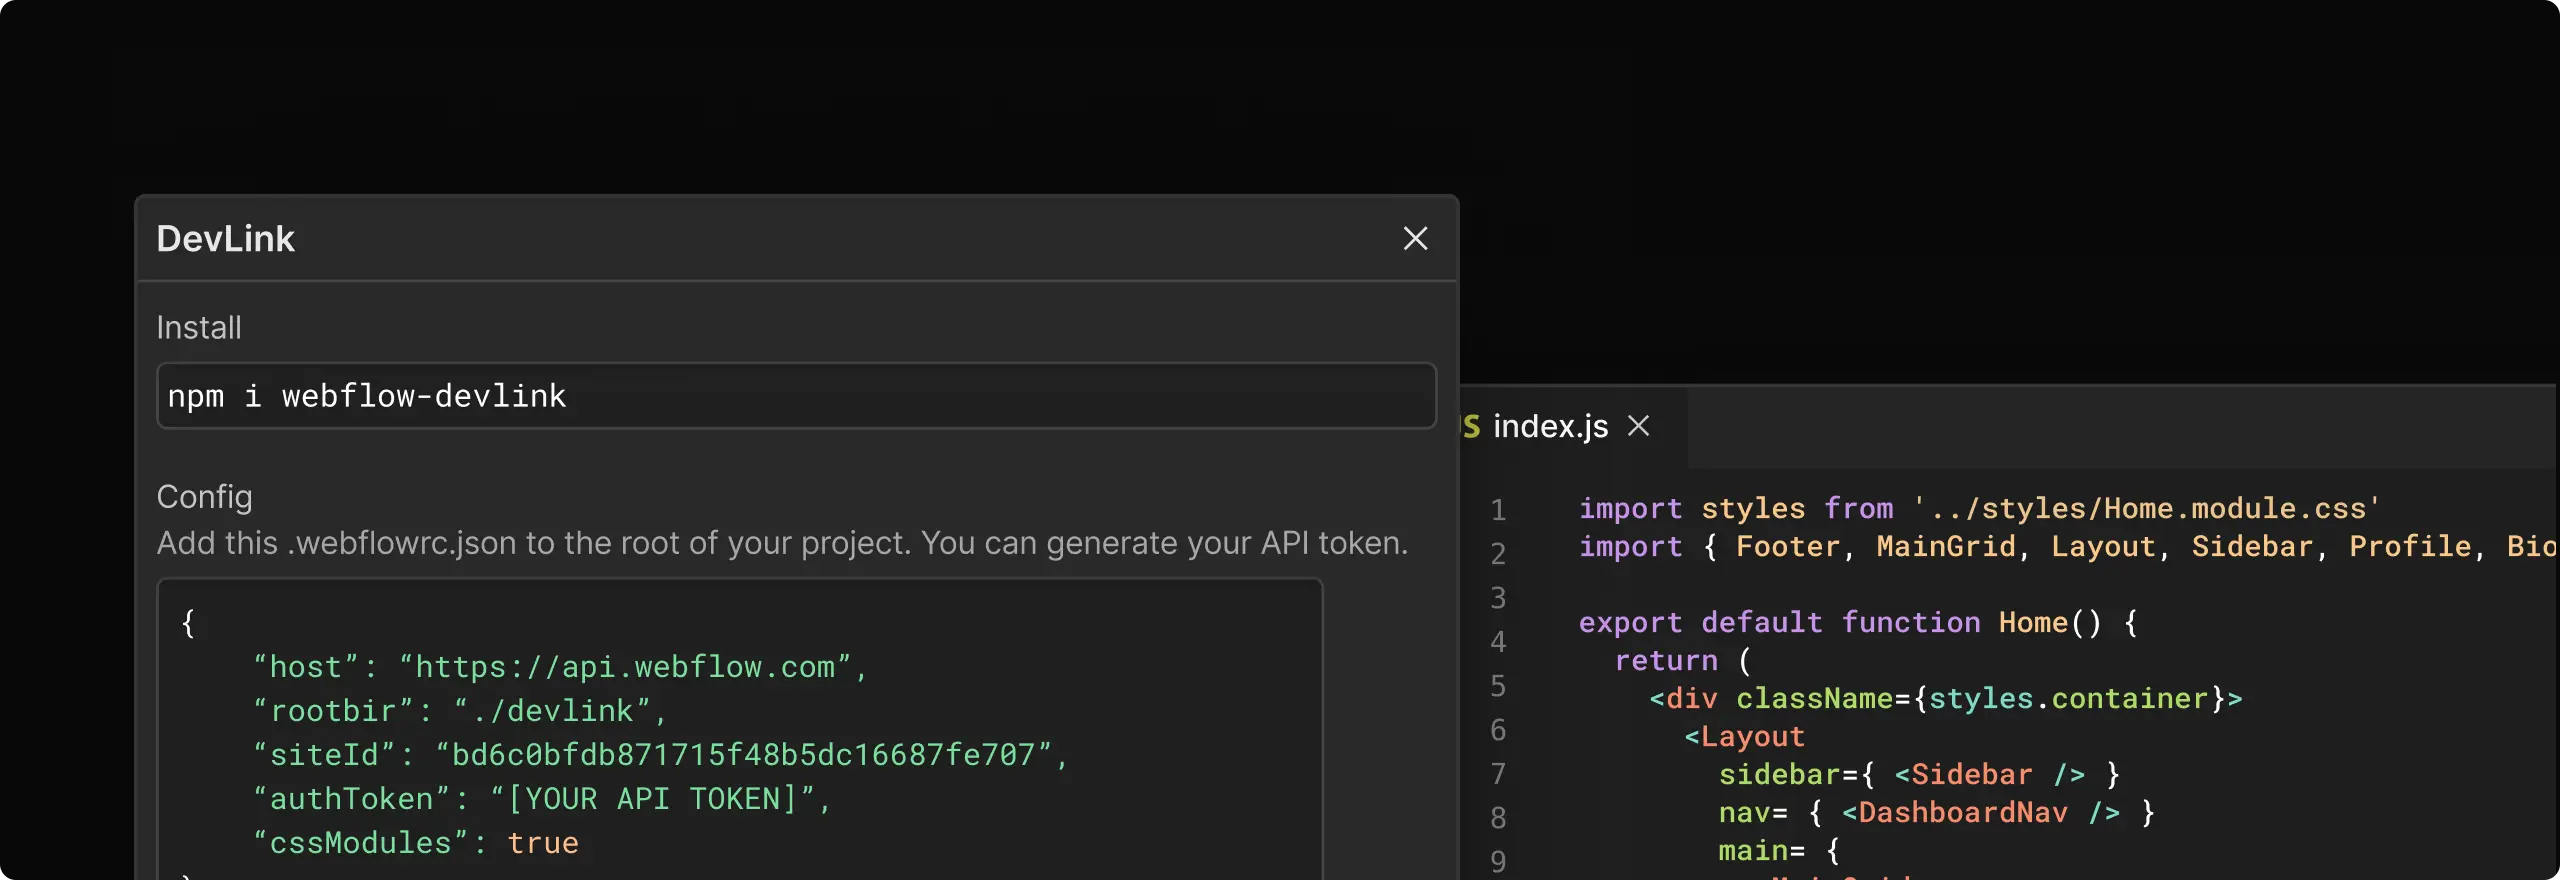Close the DevLink dialog
The height and width of the screenshot is (880, 2560).
1415,238
